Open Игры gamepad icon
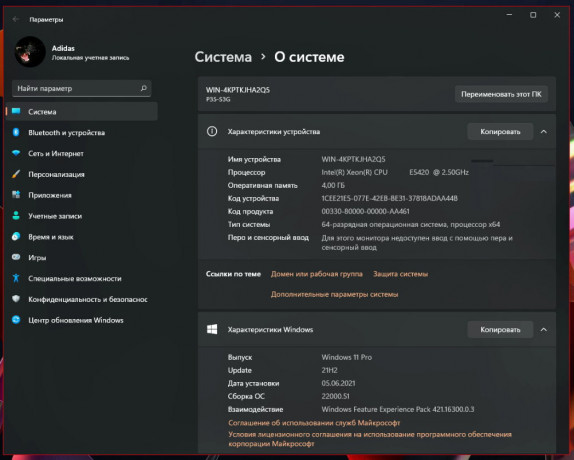Screen dimensions: 574x460 (16, 257)
